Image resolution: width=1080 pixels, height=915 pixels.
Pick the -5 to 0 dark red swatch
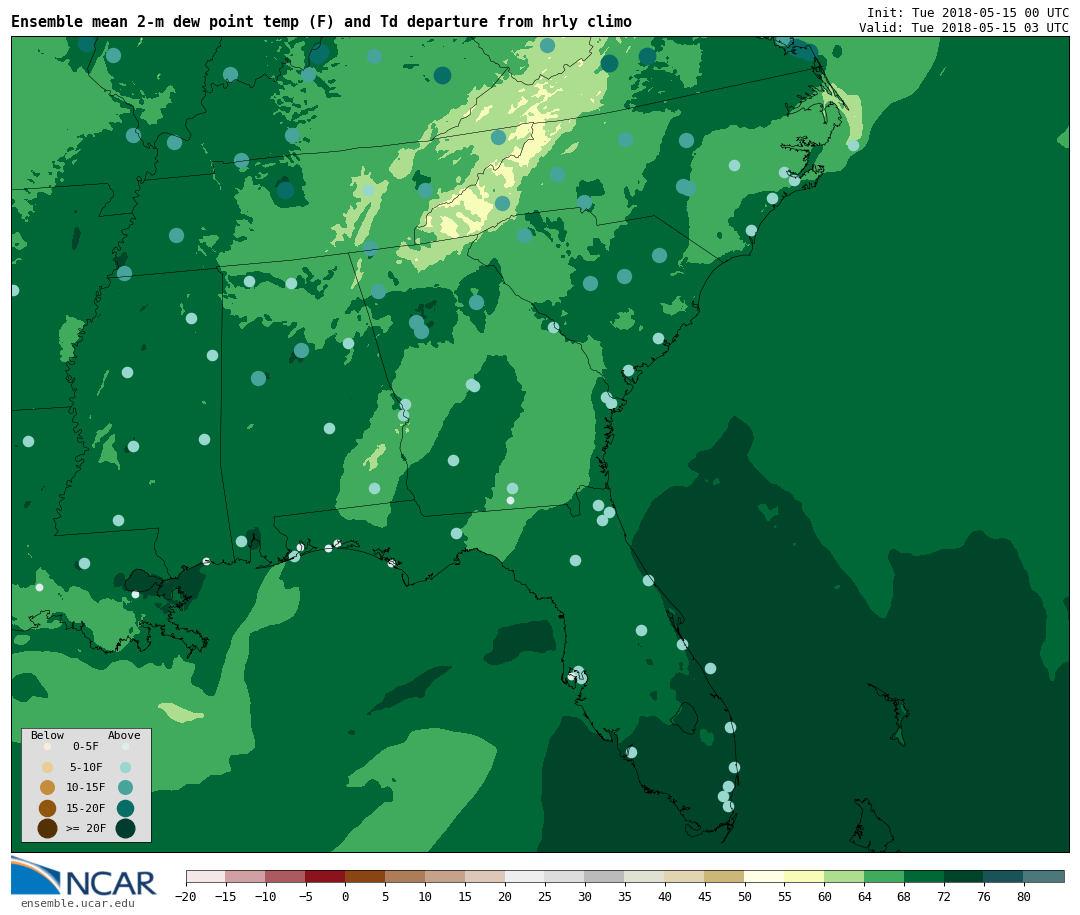[x=325, y=877]
